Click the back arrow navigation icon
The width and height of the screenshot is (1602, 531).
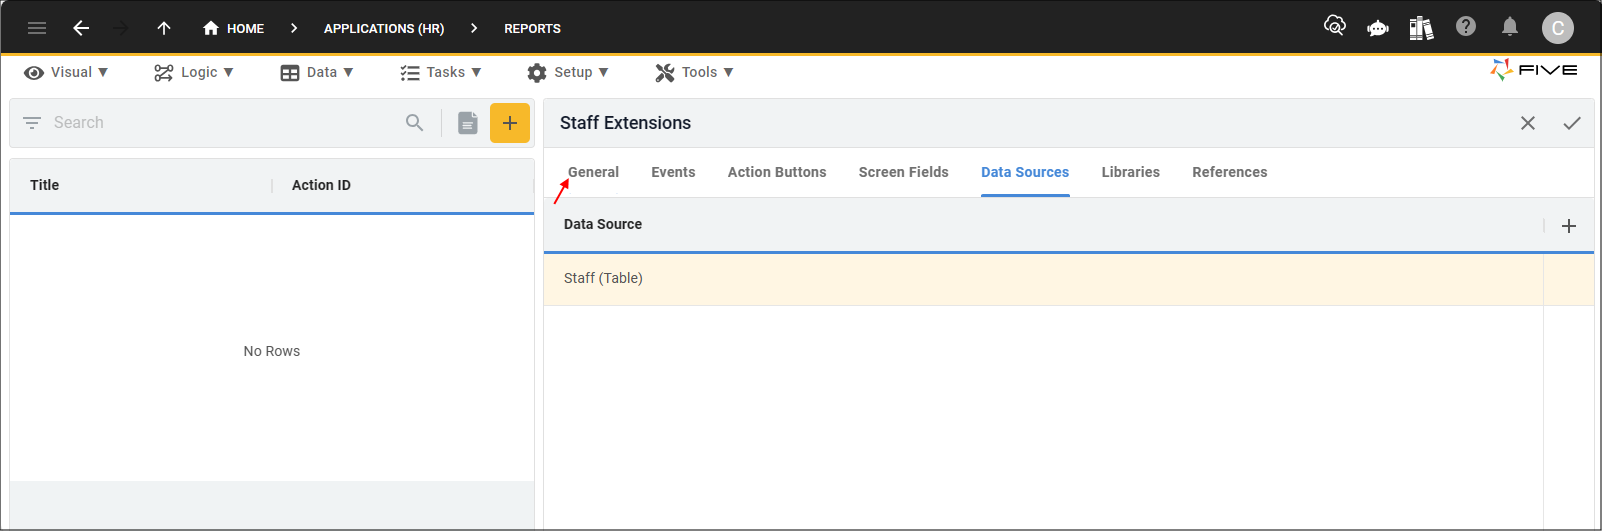coord(81,28)
